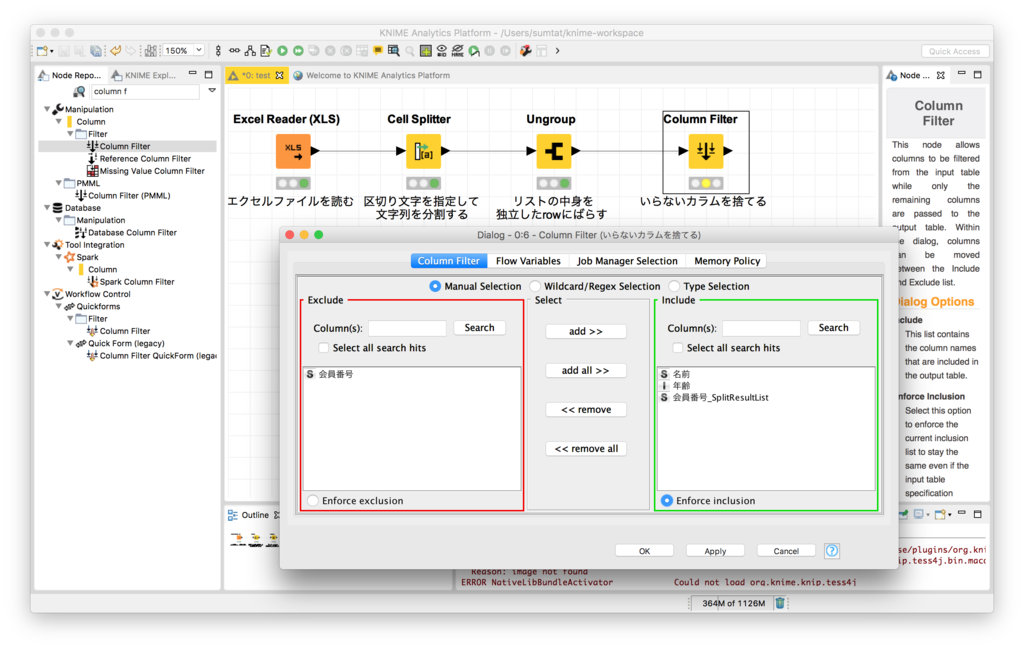1024x649 pixels.
Task: Click the Save All toolbar icon
Action: 96,51
